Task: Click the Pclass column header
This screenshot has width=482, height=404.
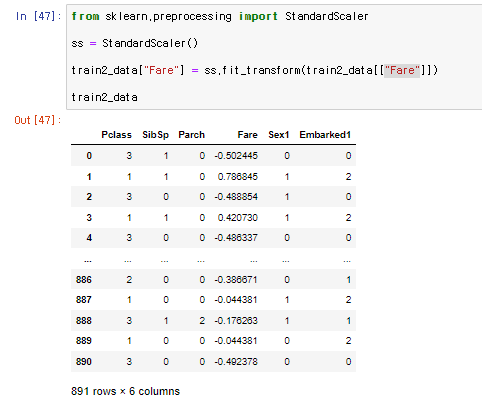Action: click(x=116, y=135)
